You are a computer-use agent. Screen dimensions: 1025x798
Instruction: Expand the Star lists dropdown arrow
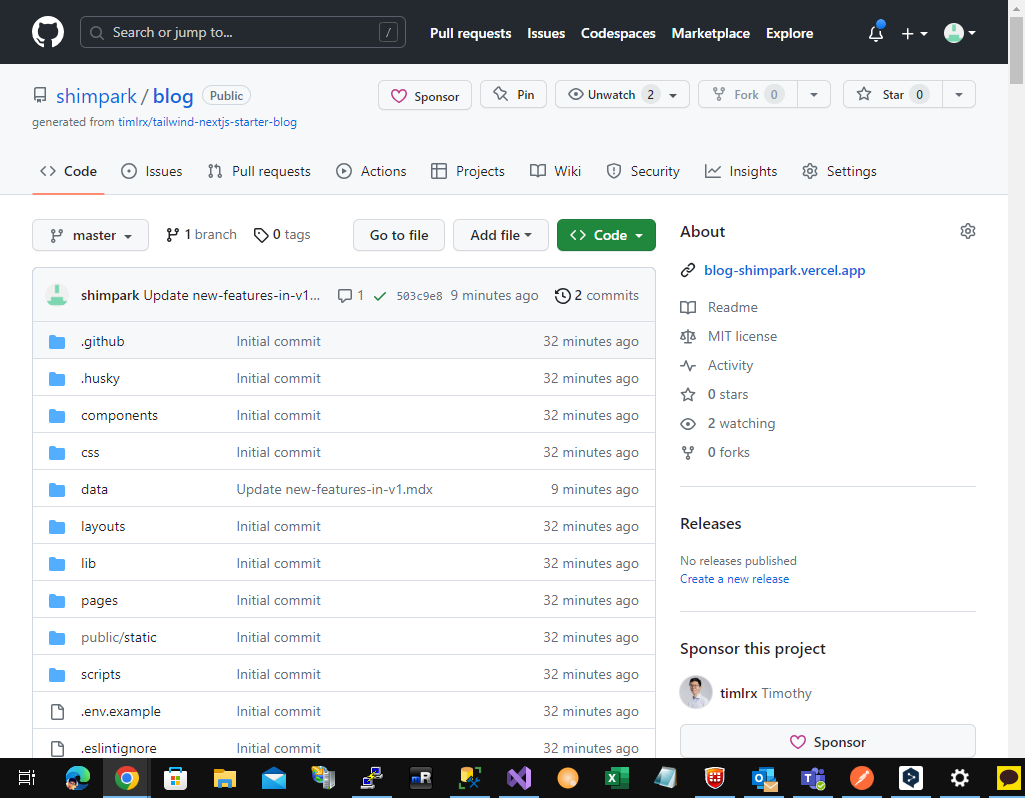959,95
